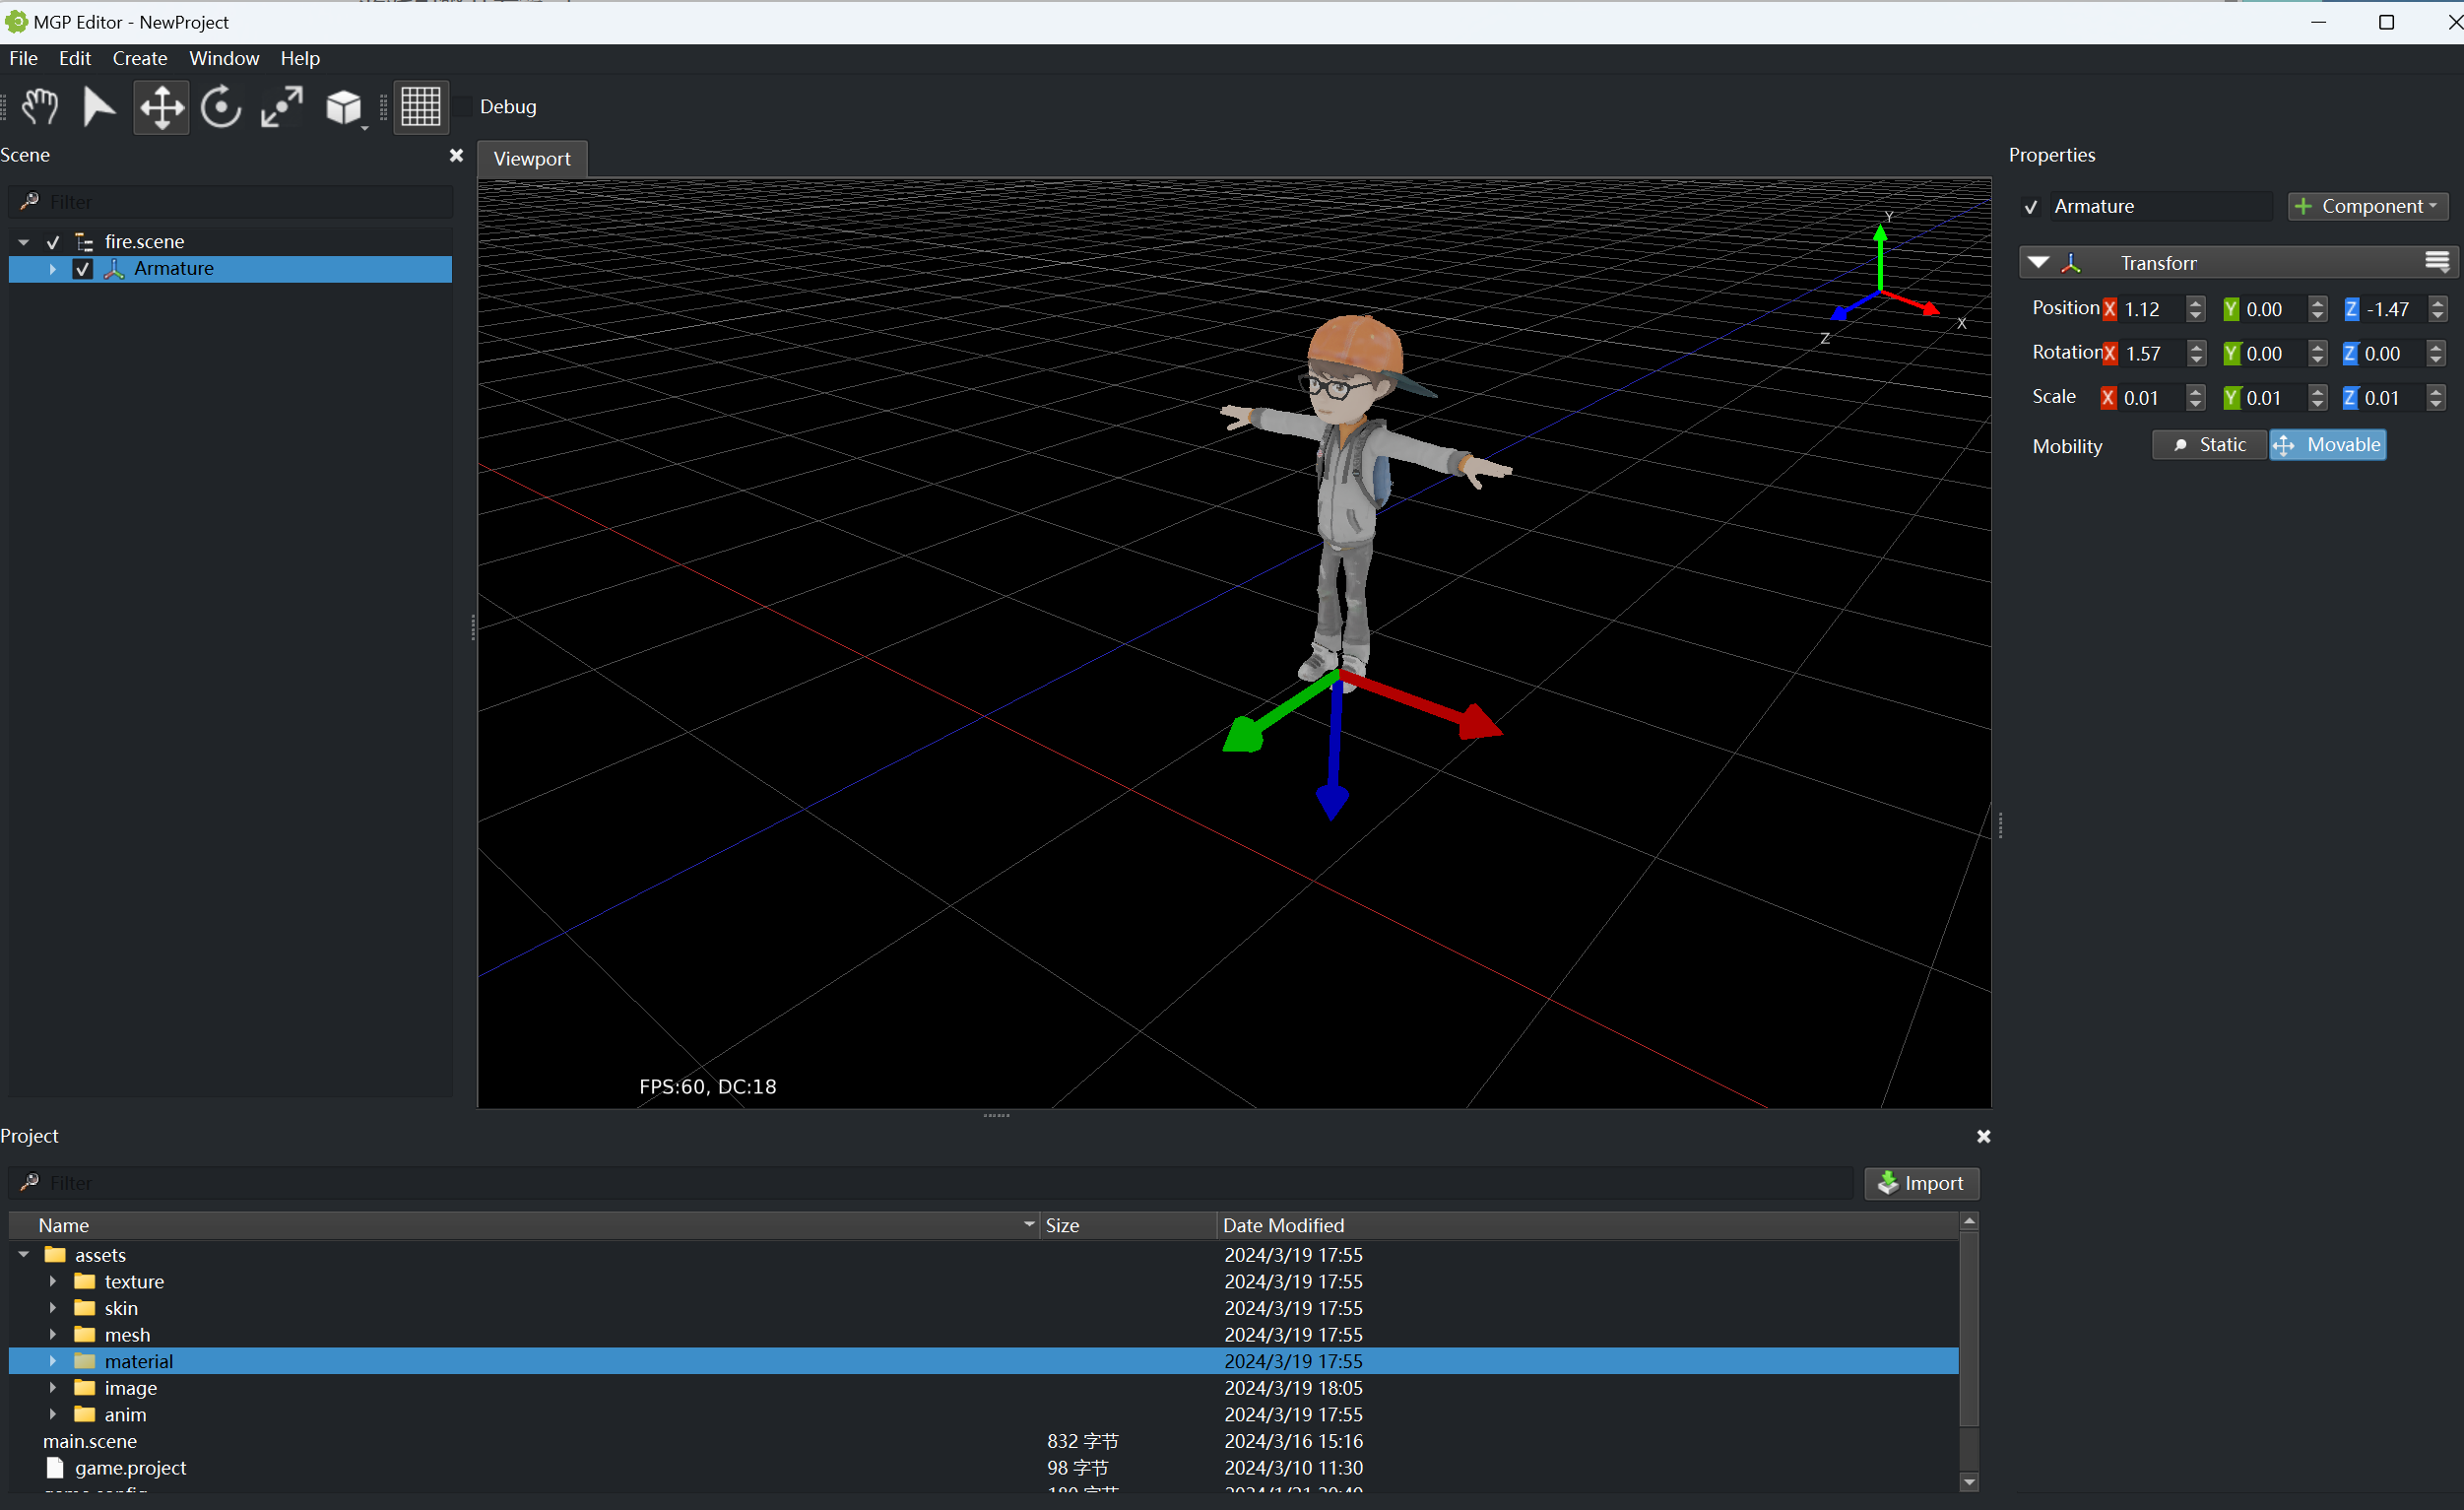This screenshot has height=1510, width=2464.
Task: Open the Component dropdown
Action: (2367, 206)
